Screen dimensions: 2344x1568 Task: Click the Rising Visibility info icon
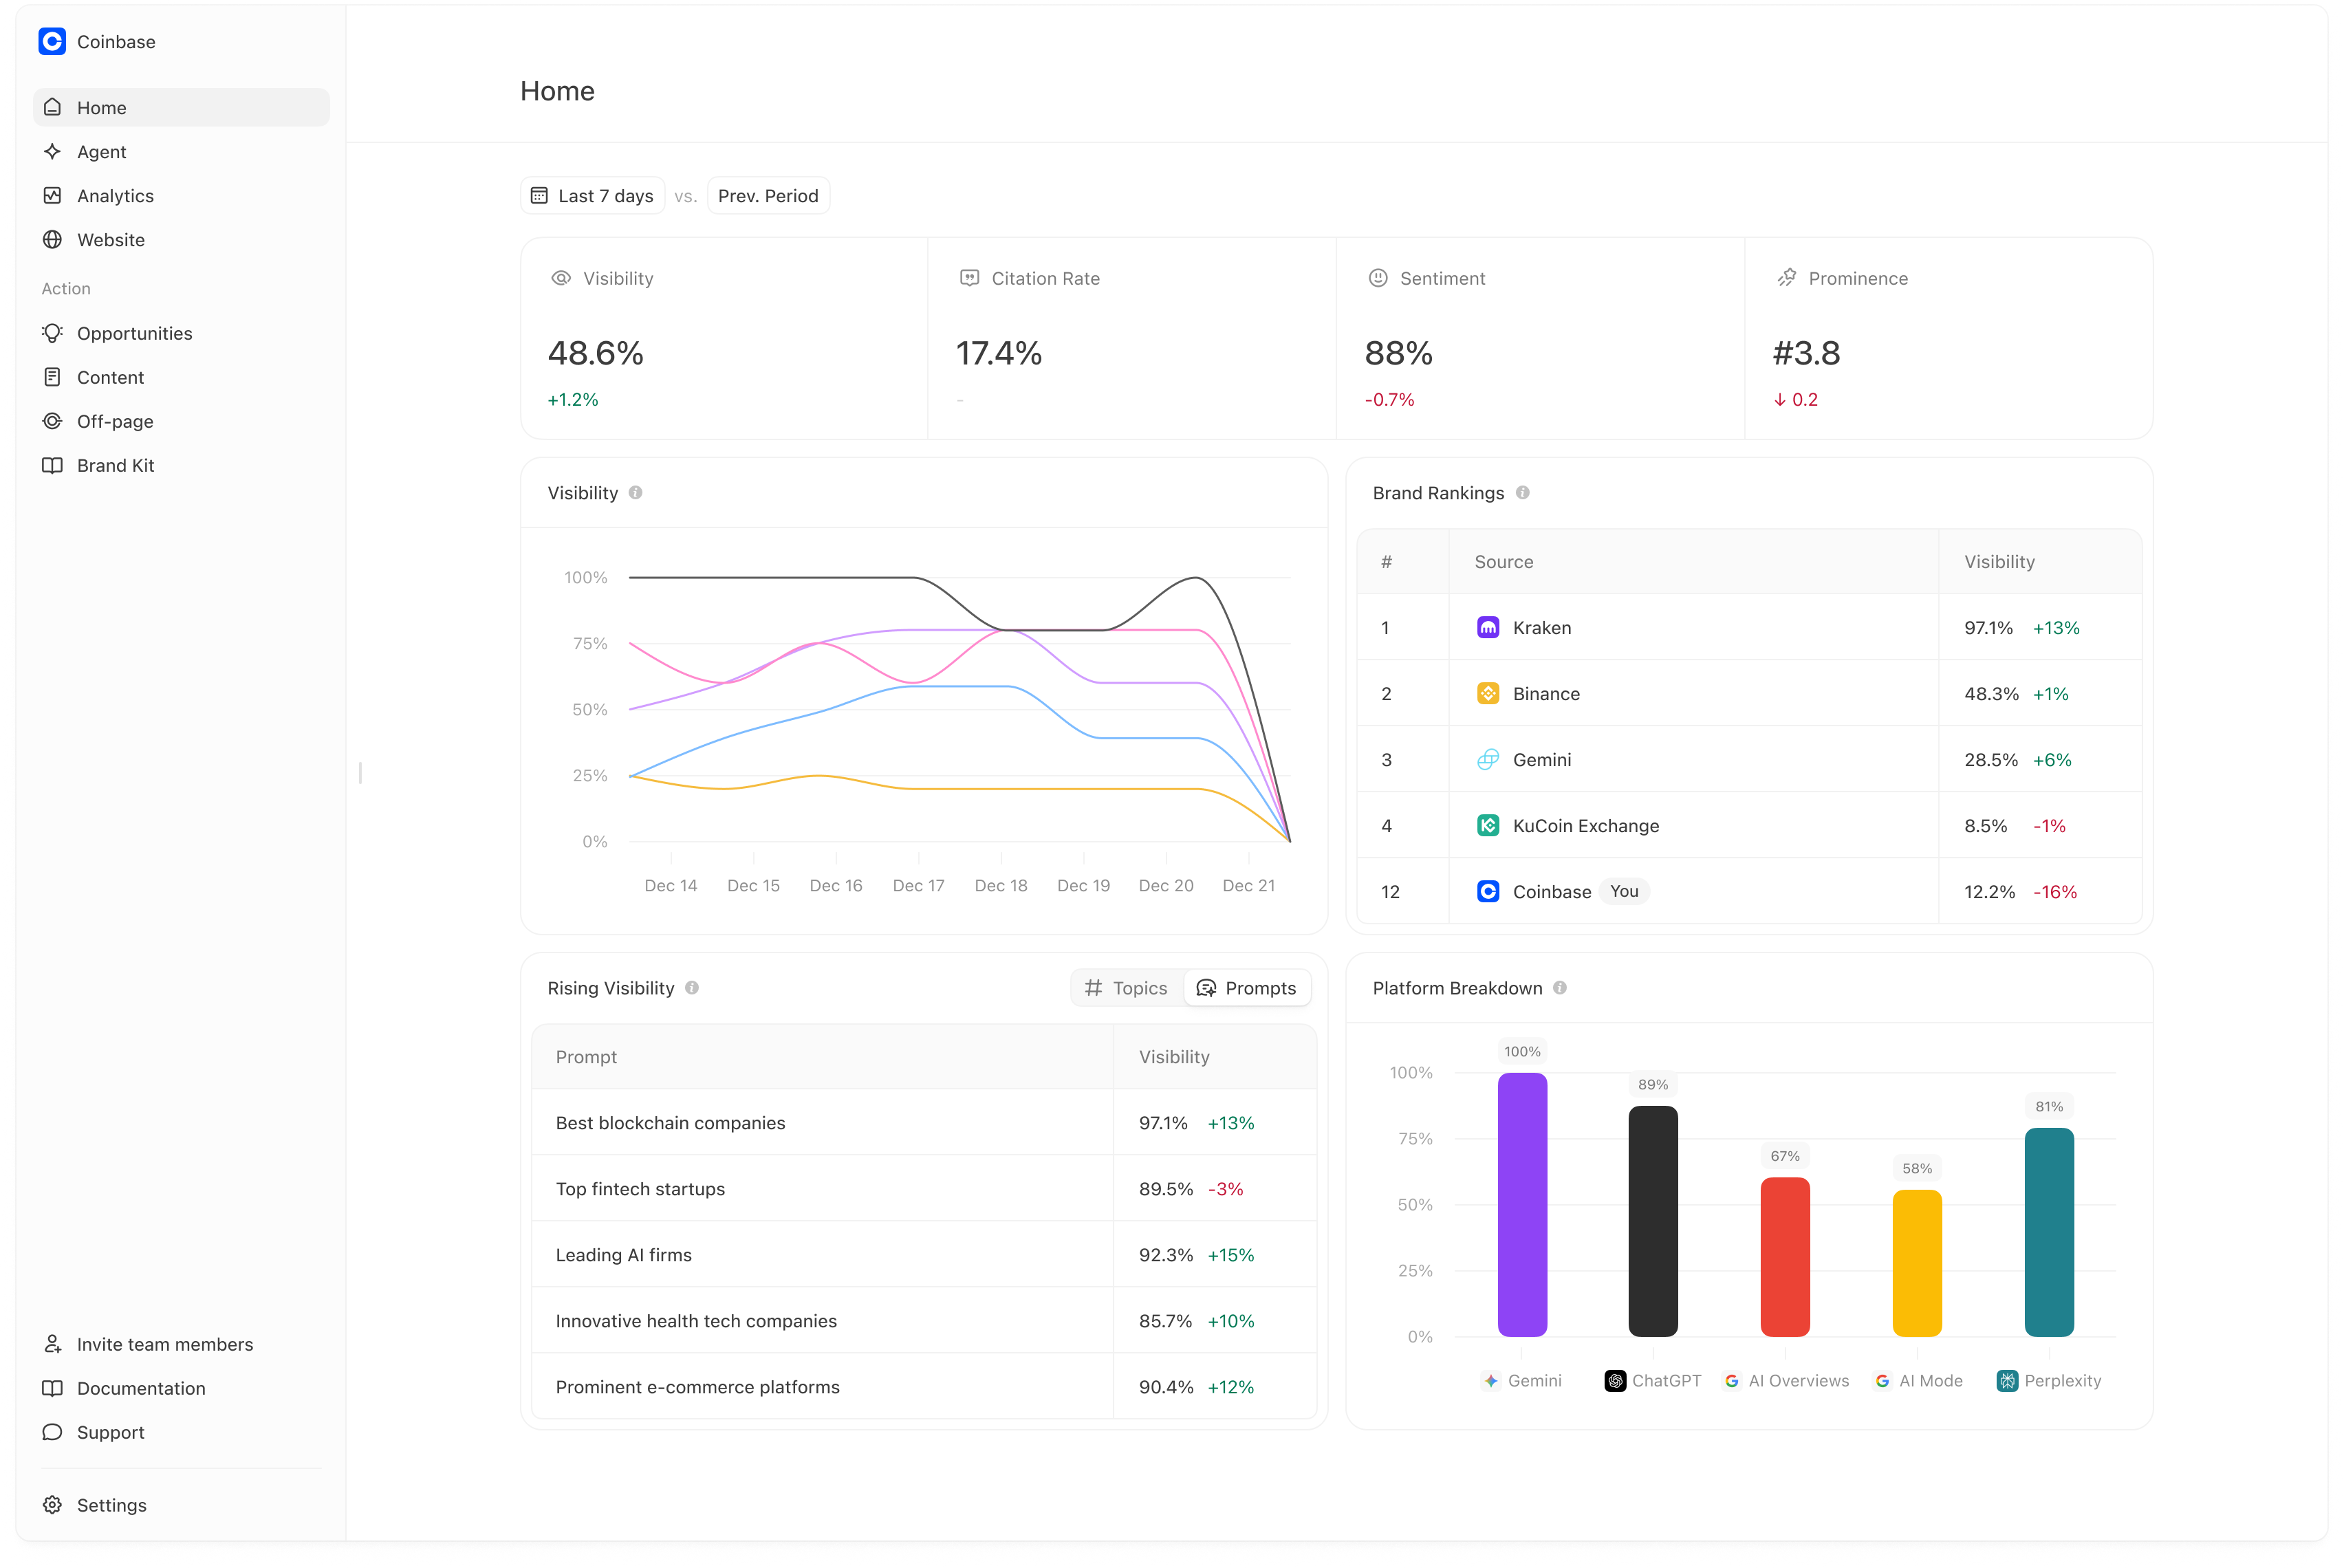pyautogui.click(x=692, y=988)
